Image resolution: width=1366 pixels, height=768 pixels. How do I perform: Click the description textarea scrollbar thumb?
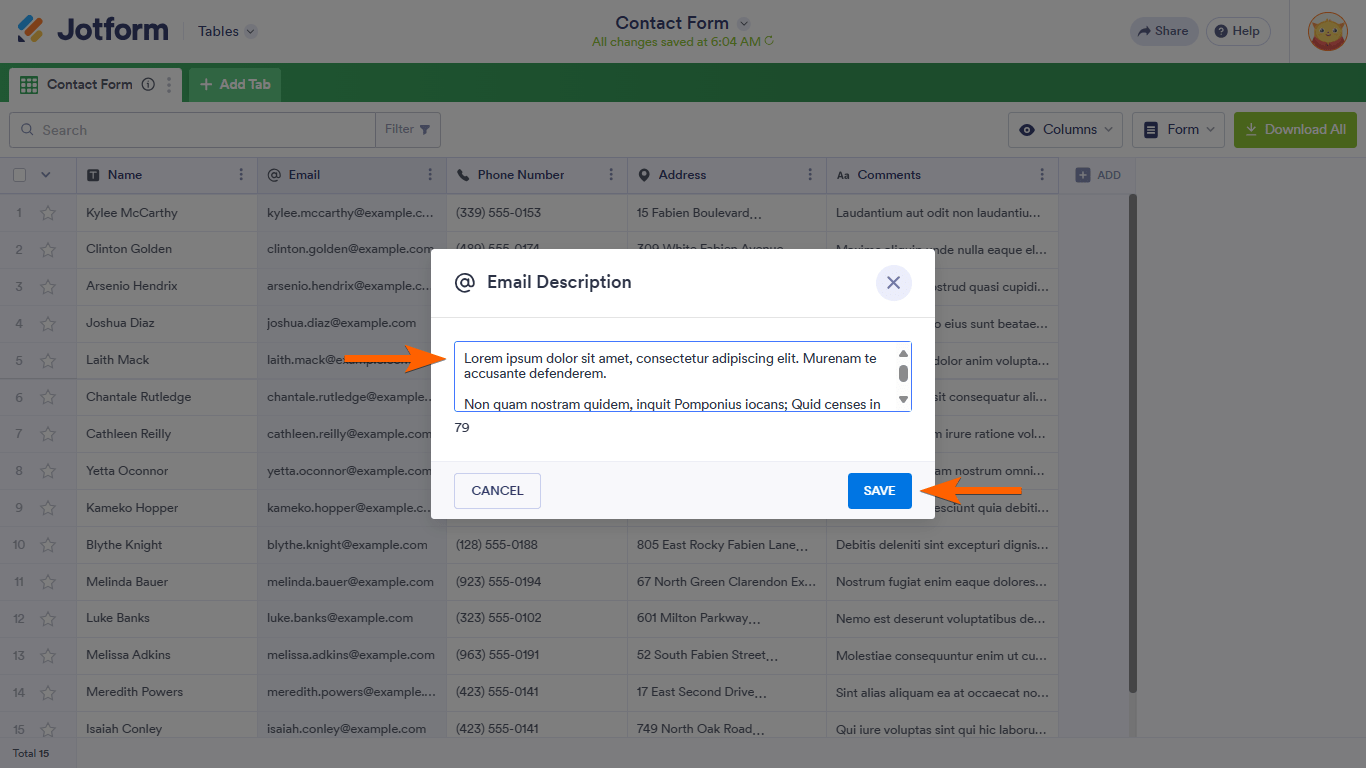(903, 374)
